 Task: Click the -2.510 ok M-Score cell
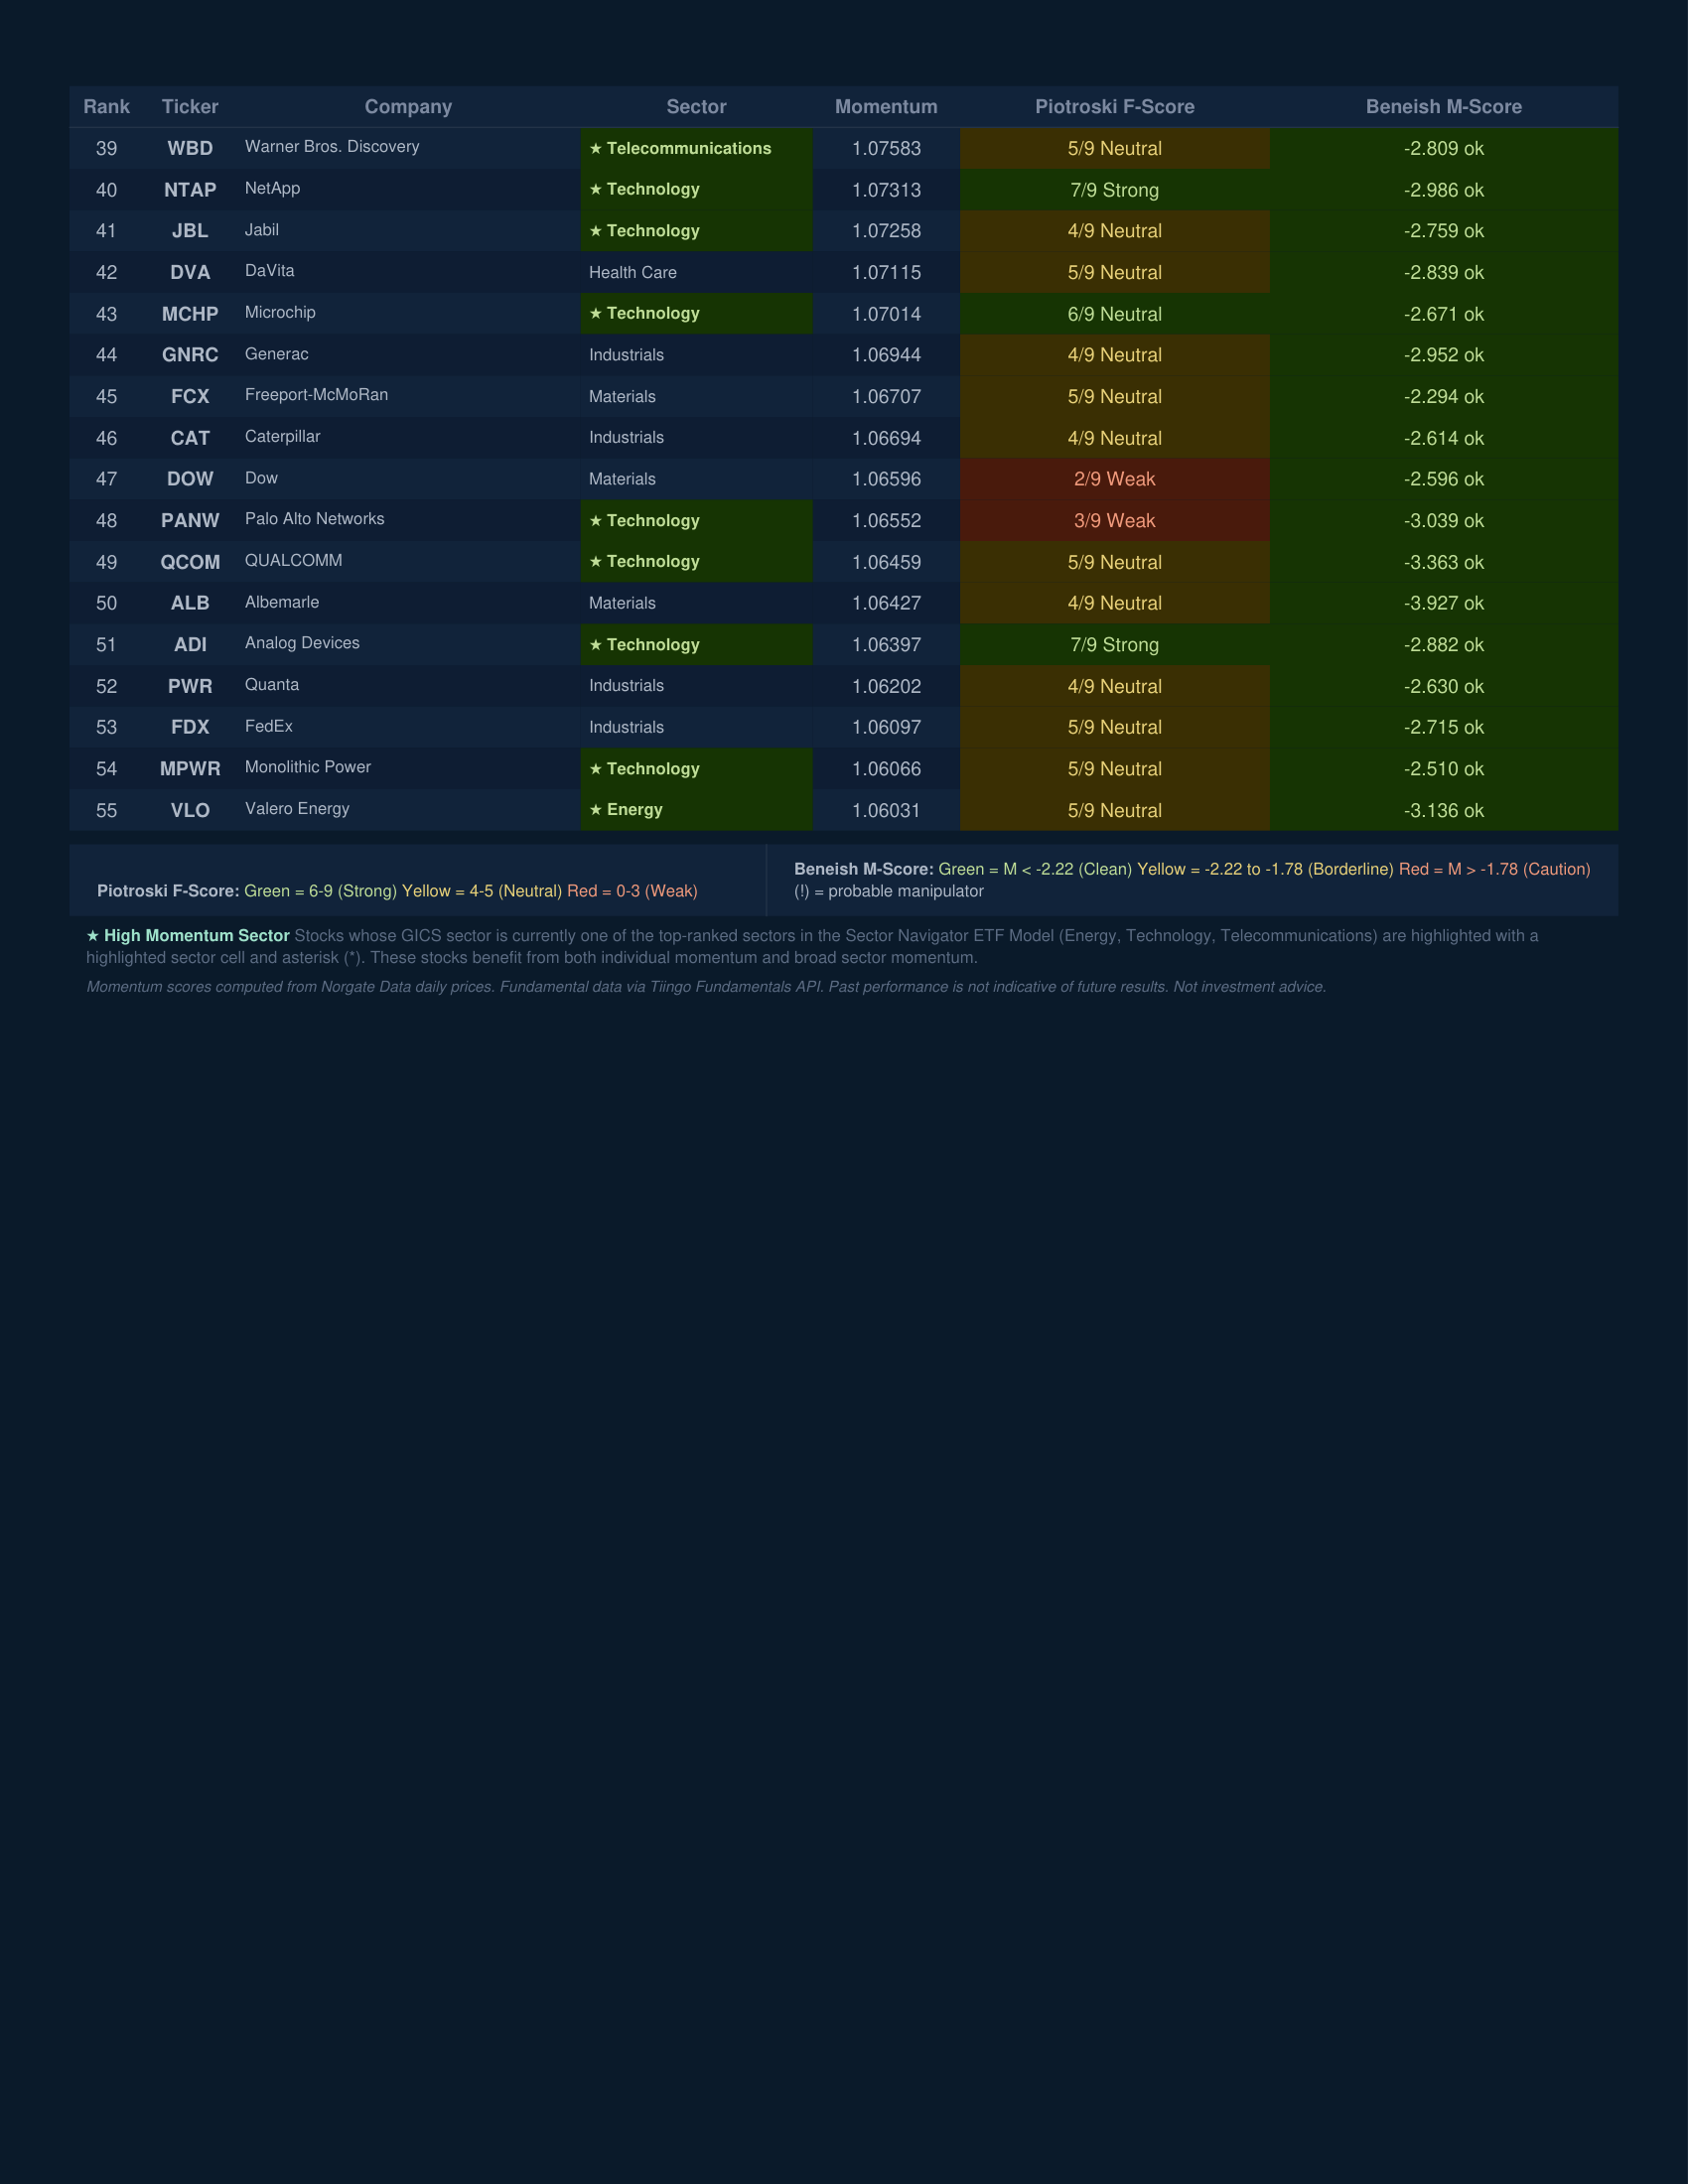coord(1444,769)
